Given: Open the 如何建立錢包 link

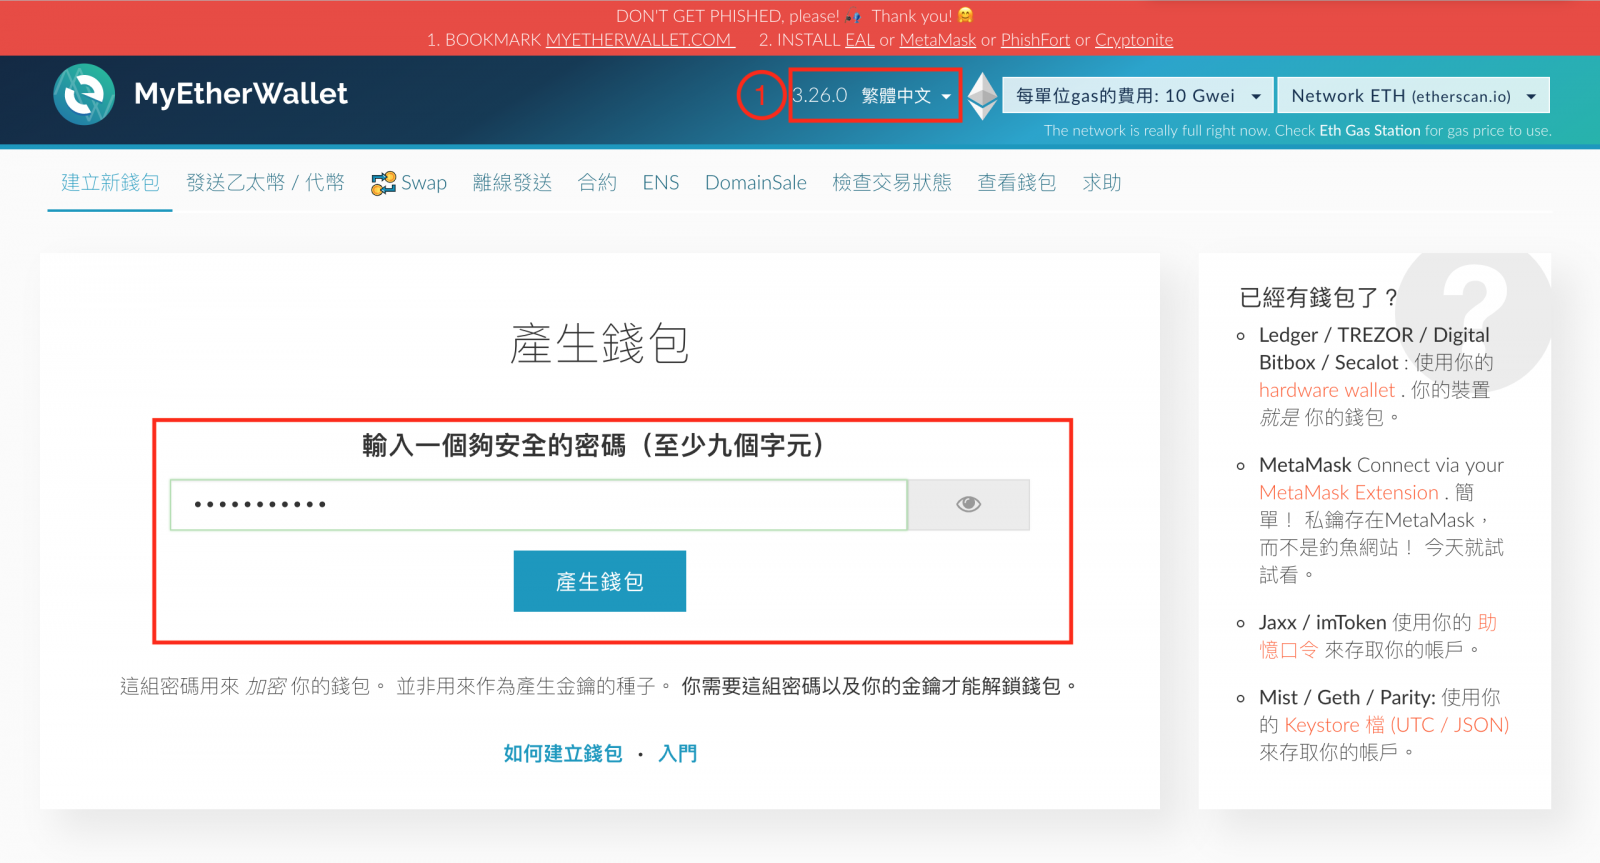Looking at the screenshot, I should [x=563, y=753].
